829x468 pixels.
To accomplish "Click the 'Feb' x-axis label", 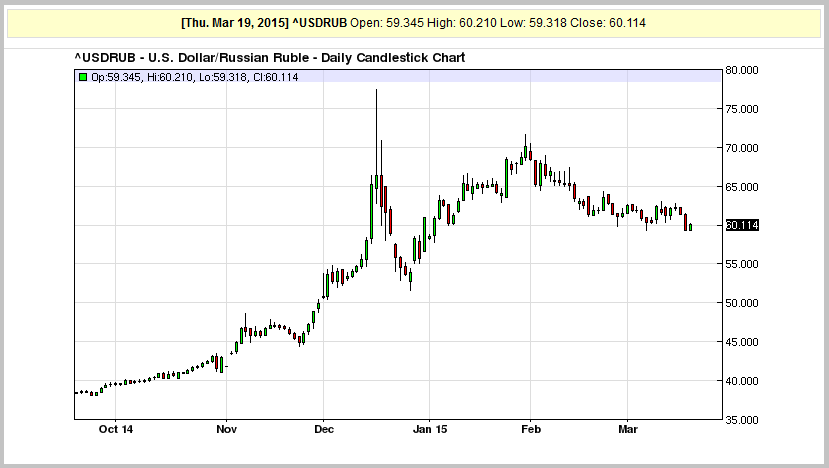I will click(531, 429).
